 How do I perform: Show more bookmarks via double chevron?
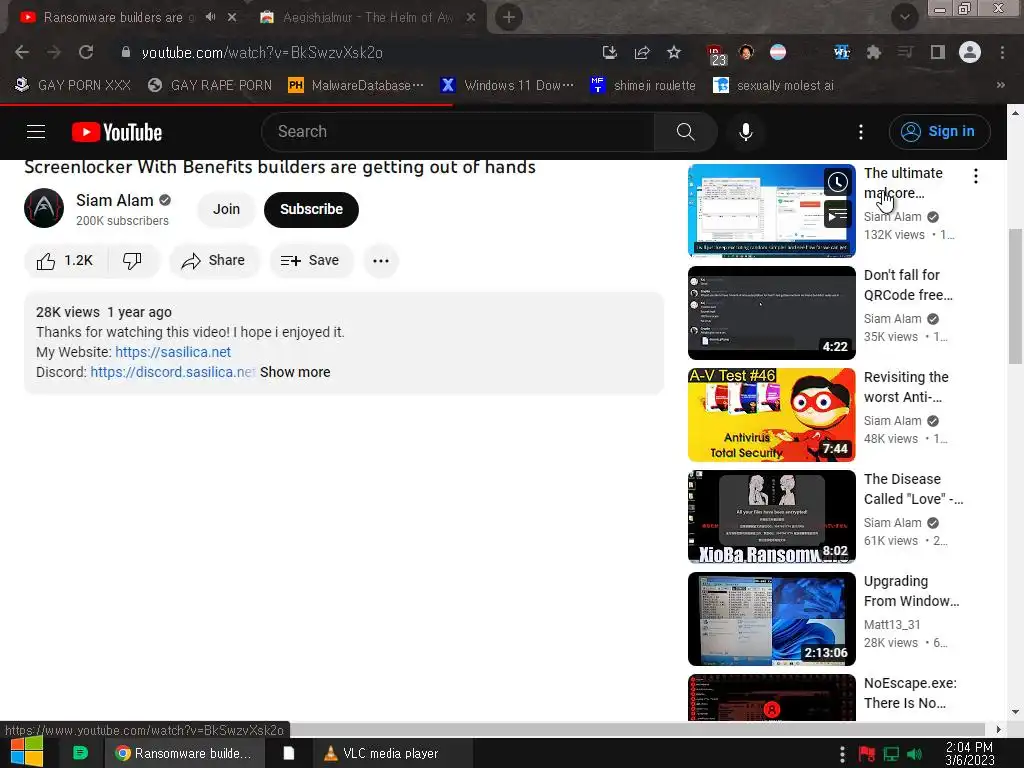[x=1000, y=85]
